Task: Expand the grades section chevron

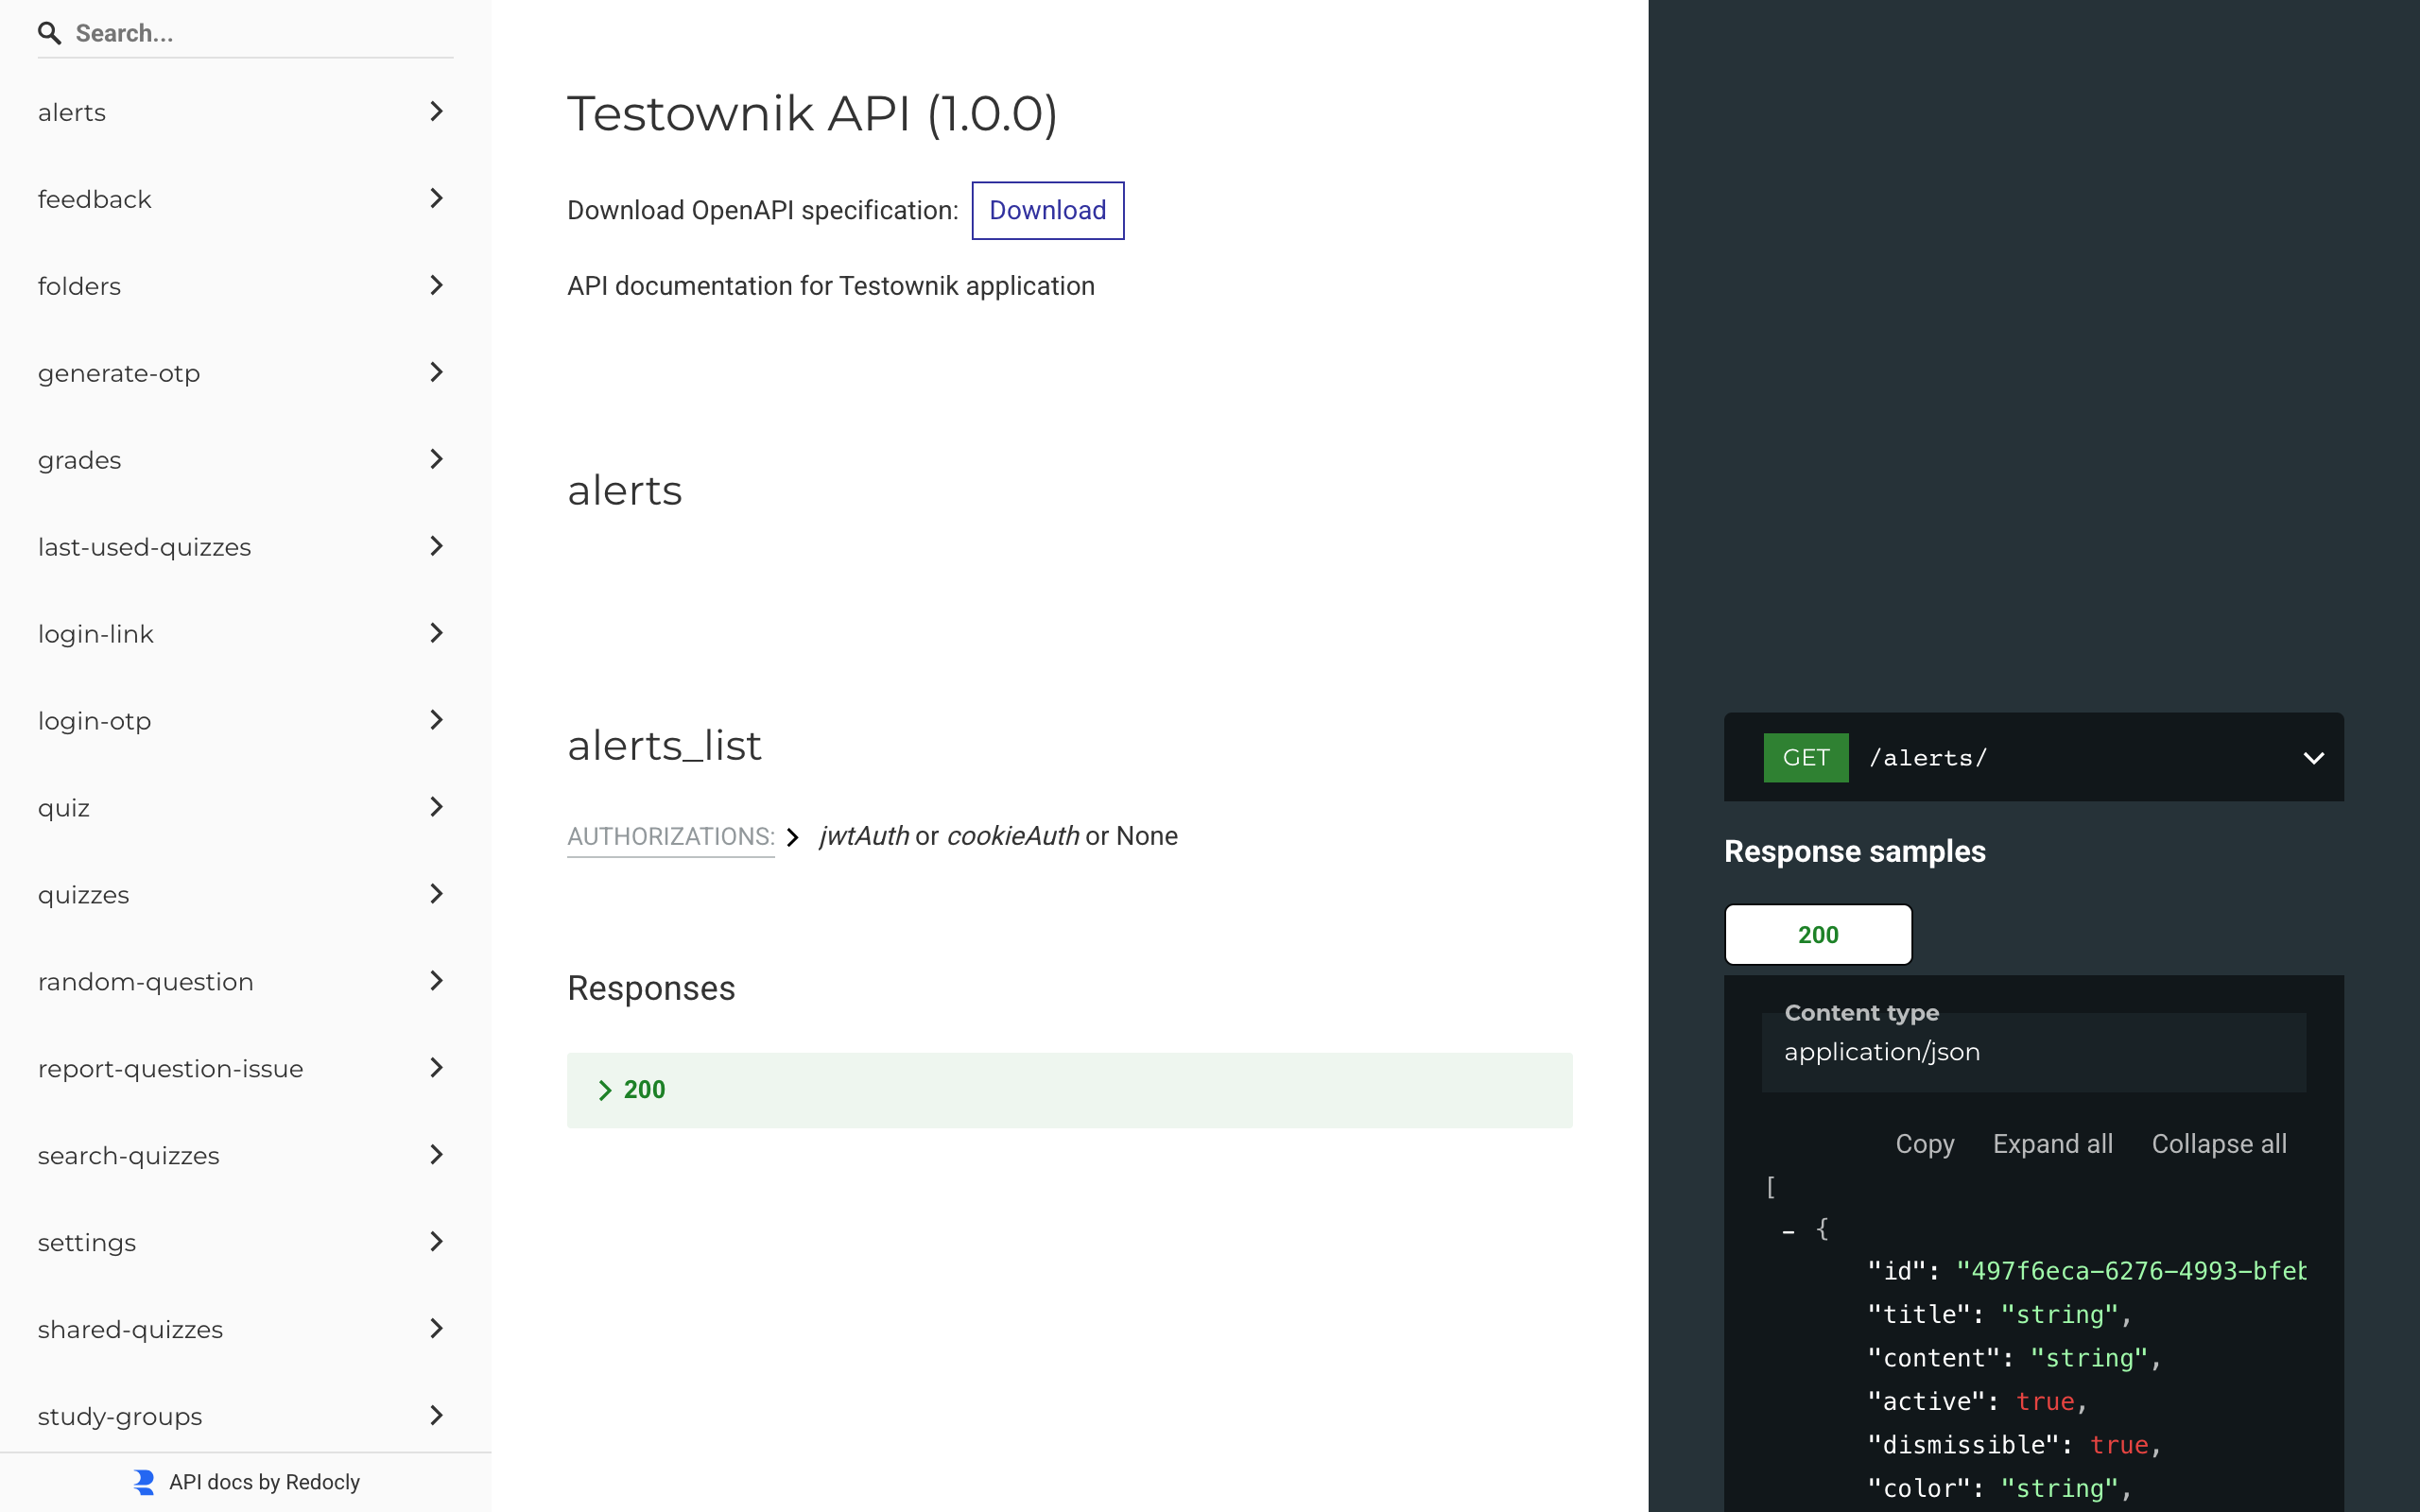Action: pyautogui.click(x=436, y=460)
